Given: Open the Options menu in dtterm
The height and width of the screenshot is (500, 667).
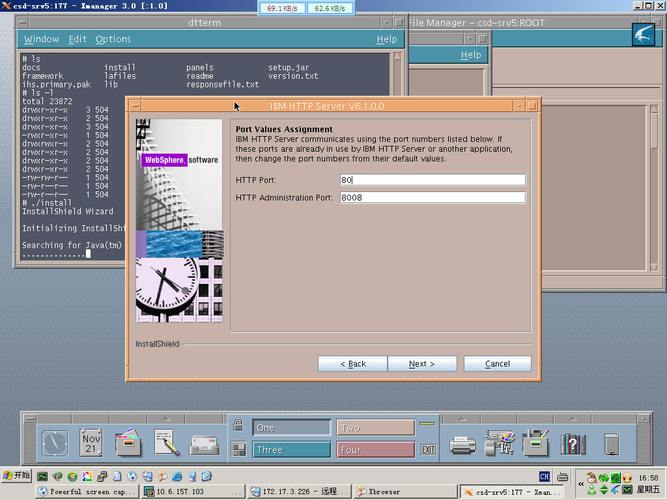Looking at the screenshot, I should click(x=113, y=39).
